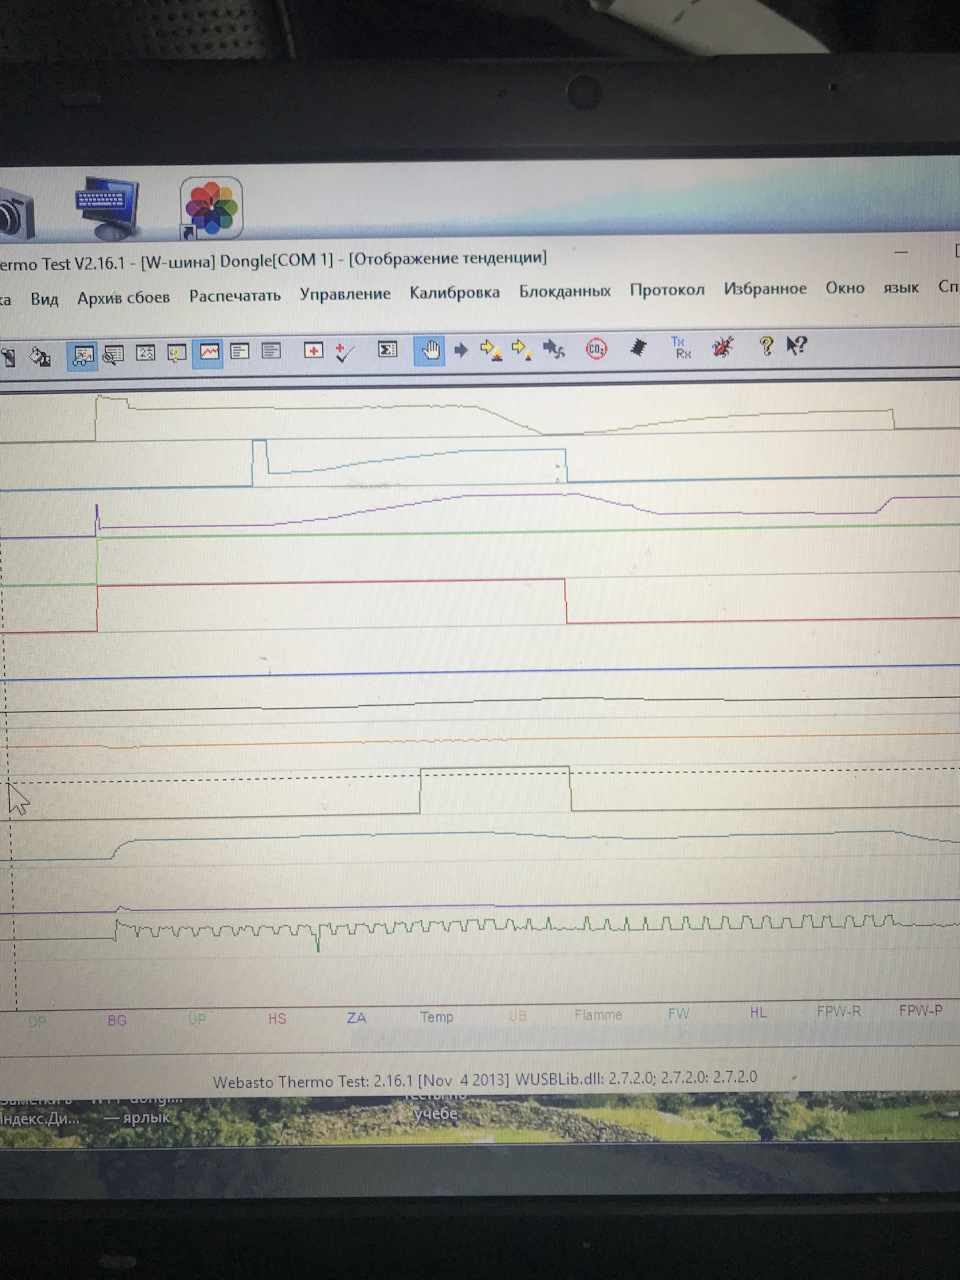
Task: Open the computer monitor desktop icon
Action: [108, 209]
